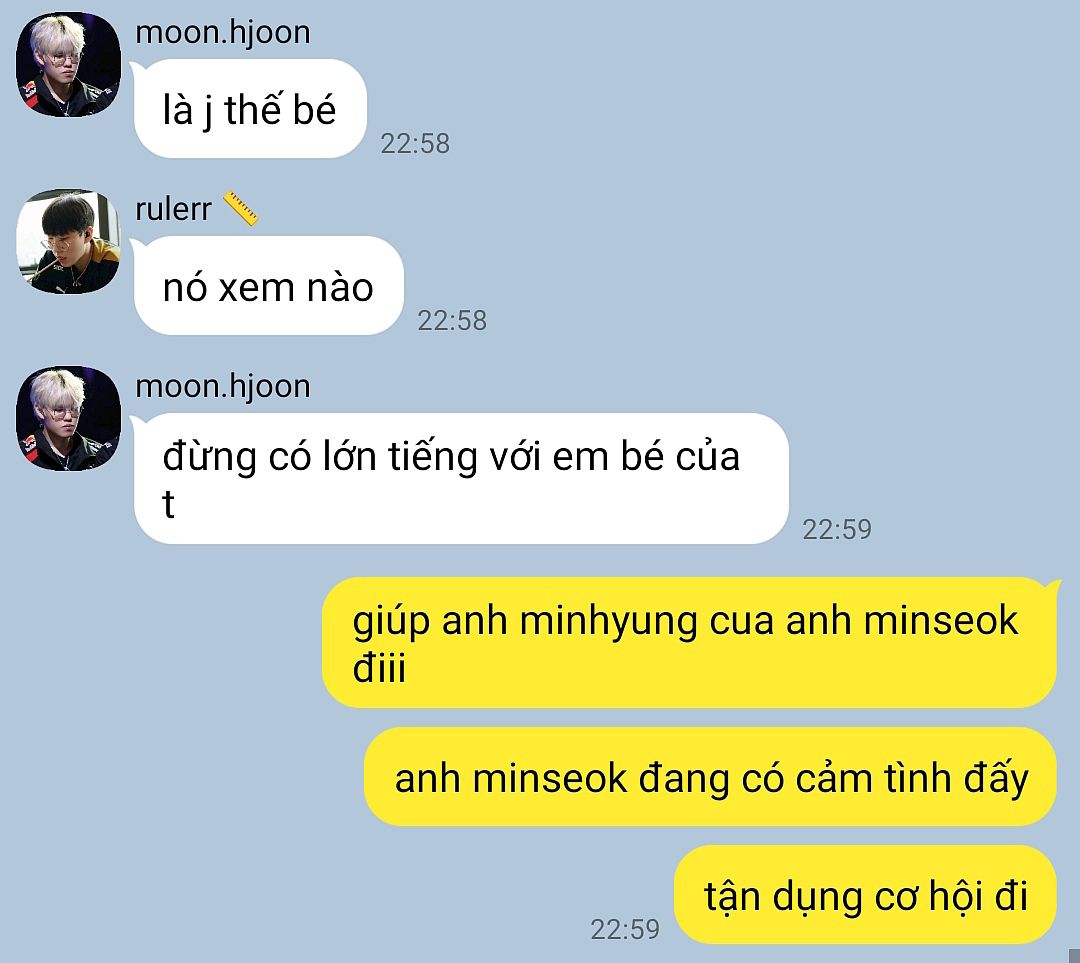Tap moon.hjoon's avatar beside 'đừng có lớn tiếng'

[68, 418]
